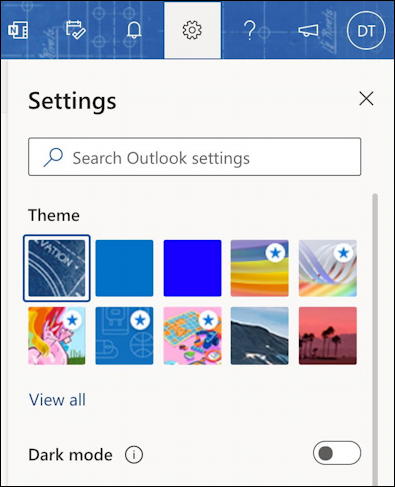The width and height of the screenshot is (395, 487).
Task: Select the blueprint theme thumbnail
Action: pos(57,268)
